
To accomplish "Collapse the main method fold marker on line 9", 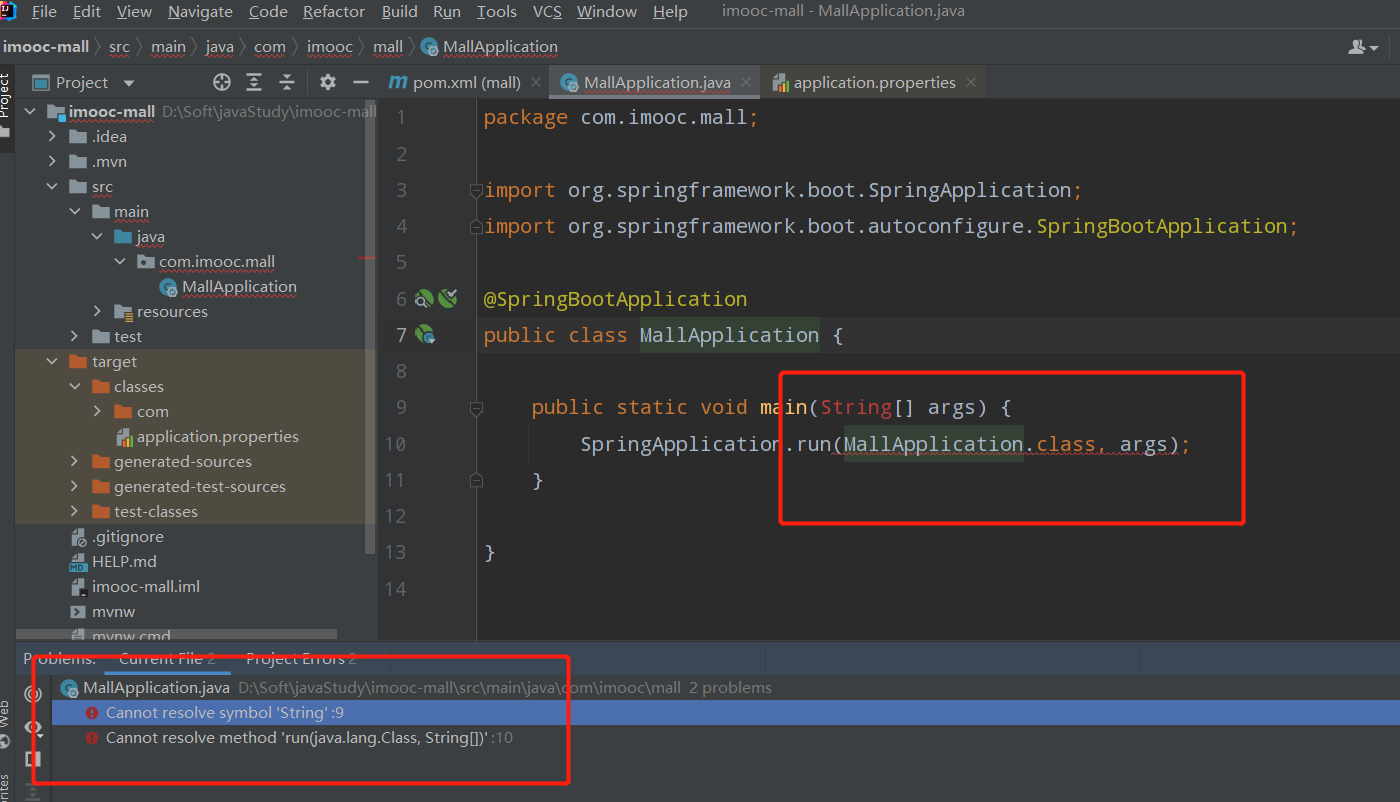I will click(476, 408).
